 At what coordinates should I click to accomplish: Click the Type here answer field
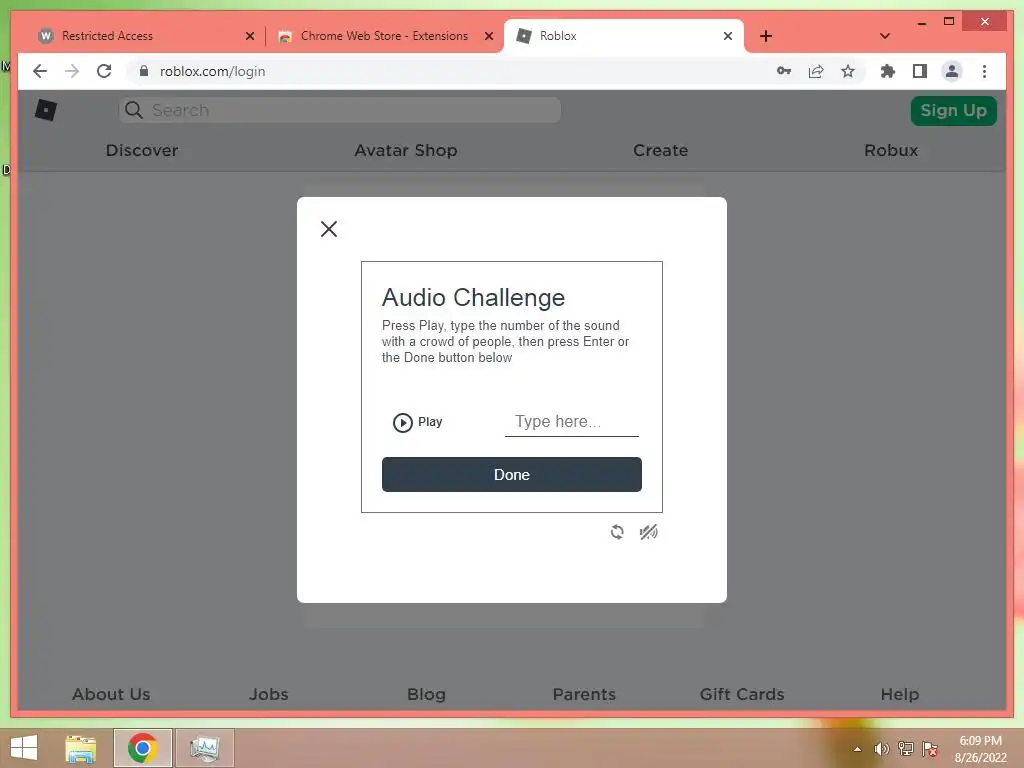pos(571,422)
